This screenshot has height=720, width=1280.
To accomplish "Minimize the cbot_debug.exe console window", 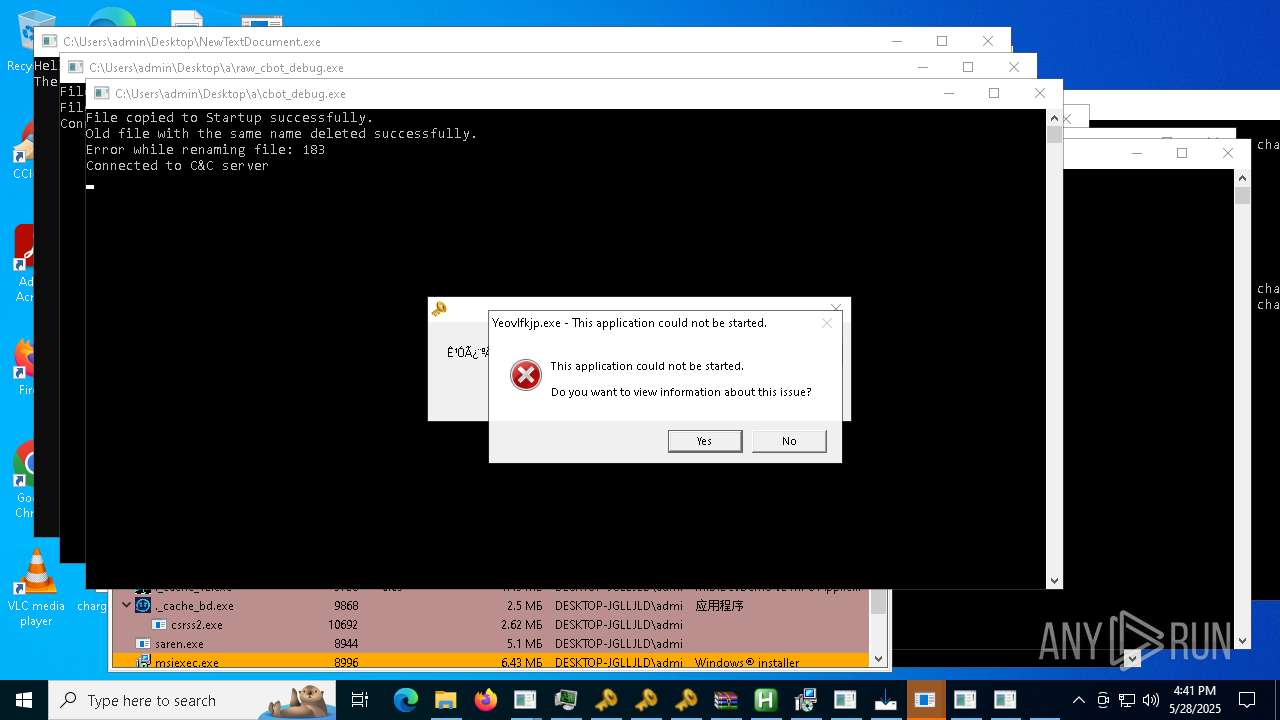I will [948, 93].
